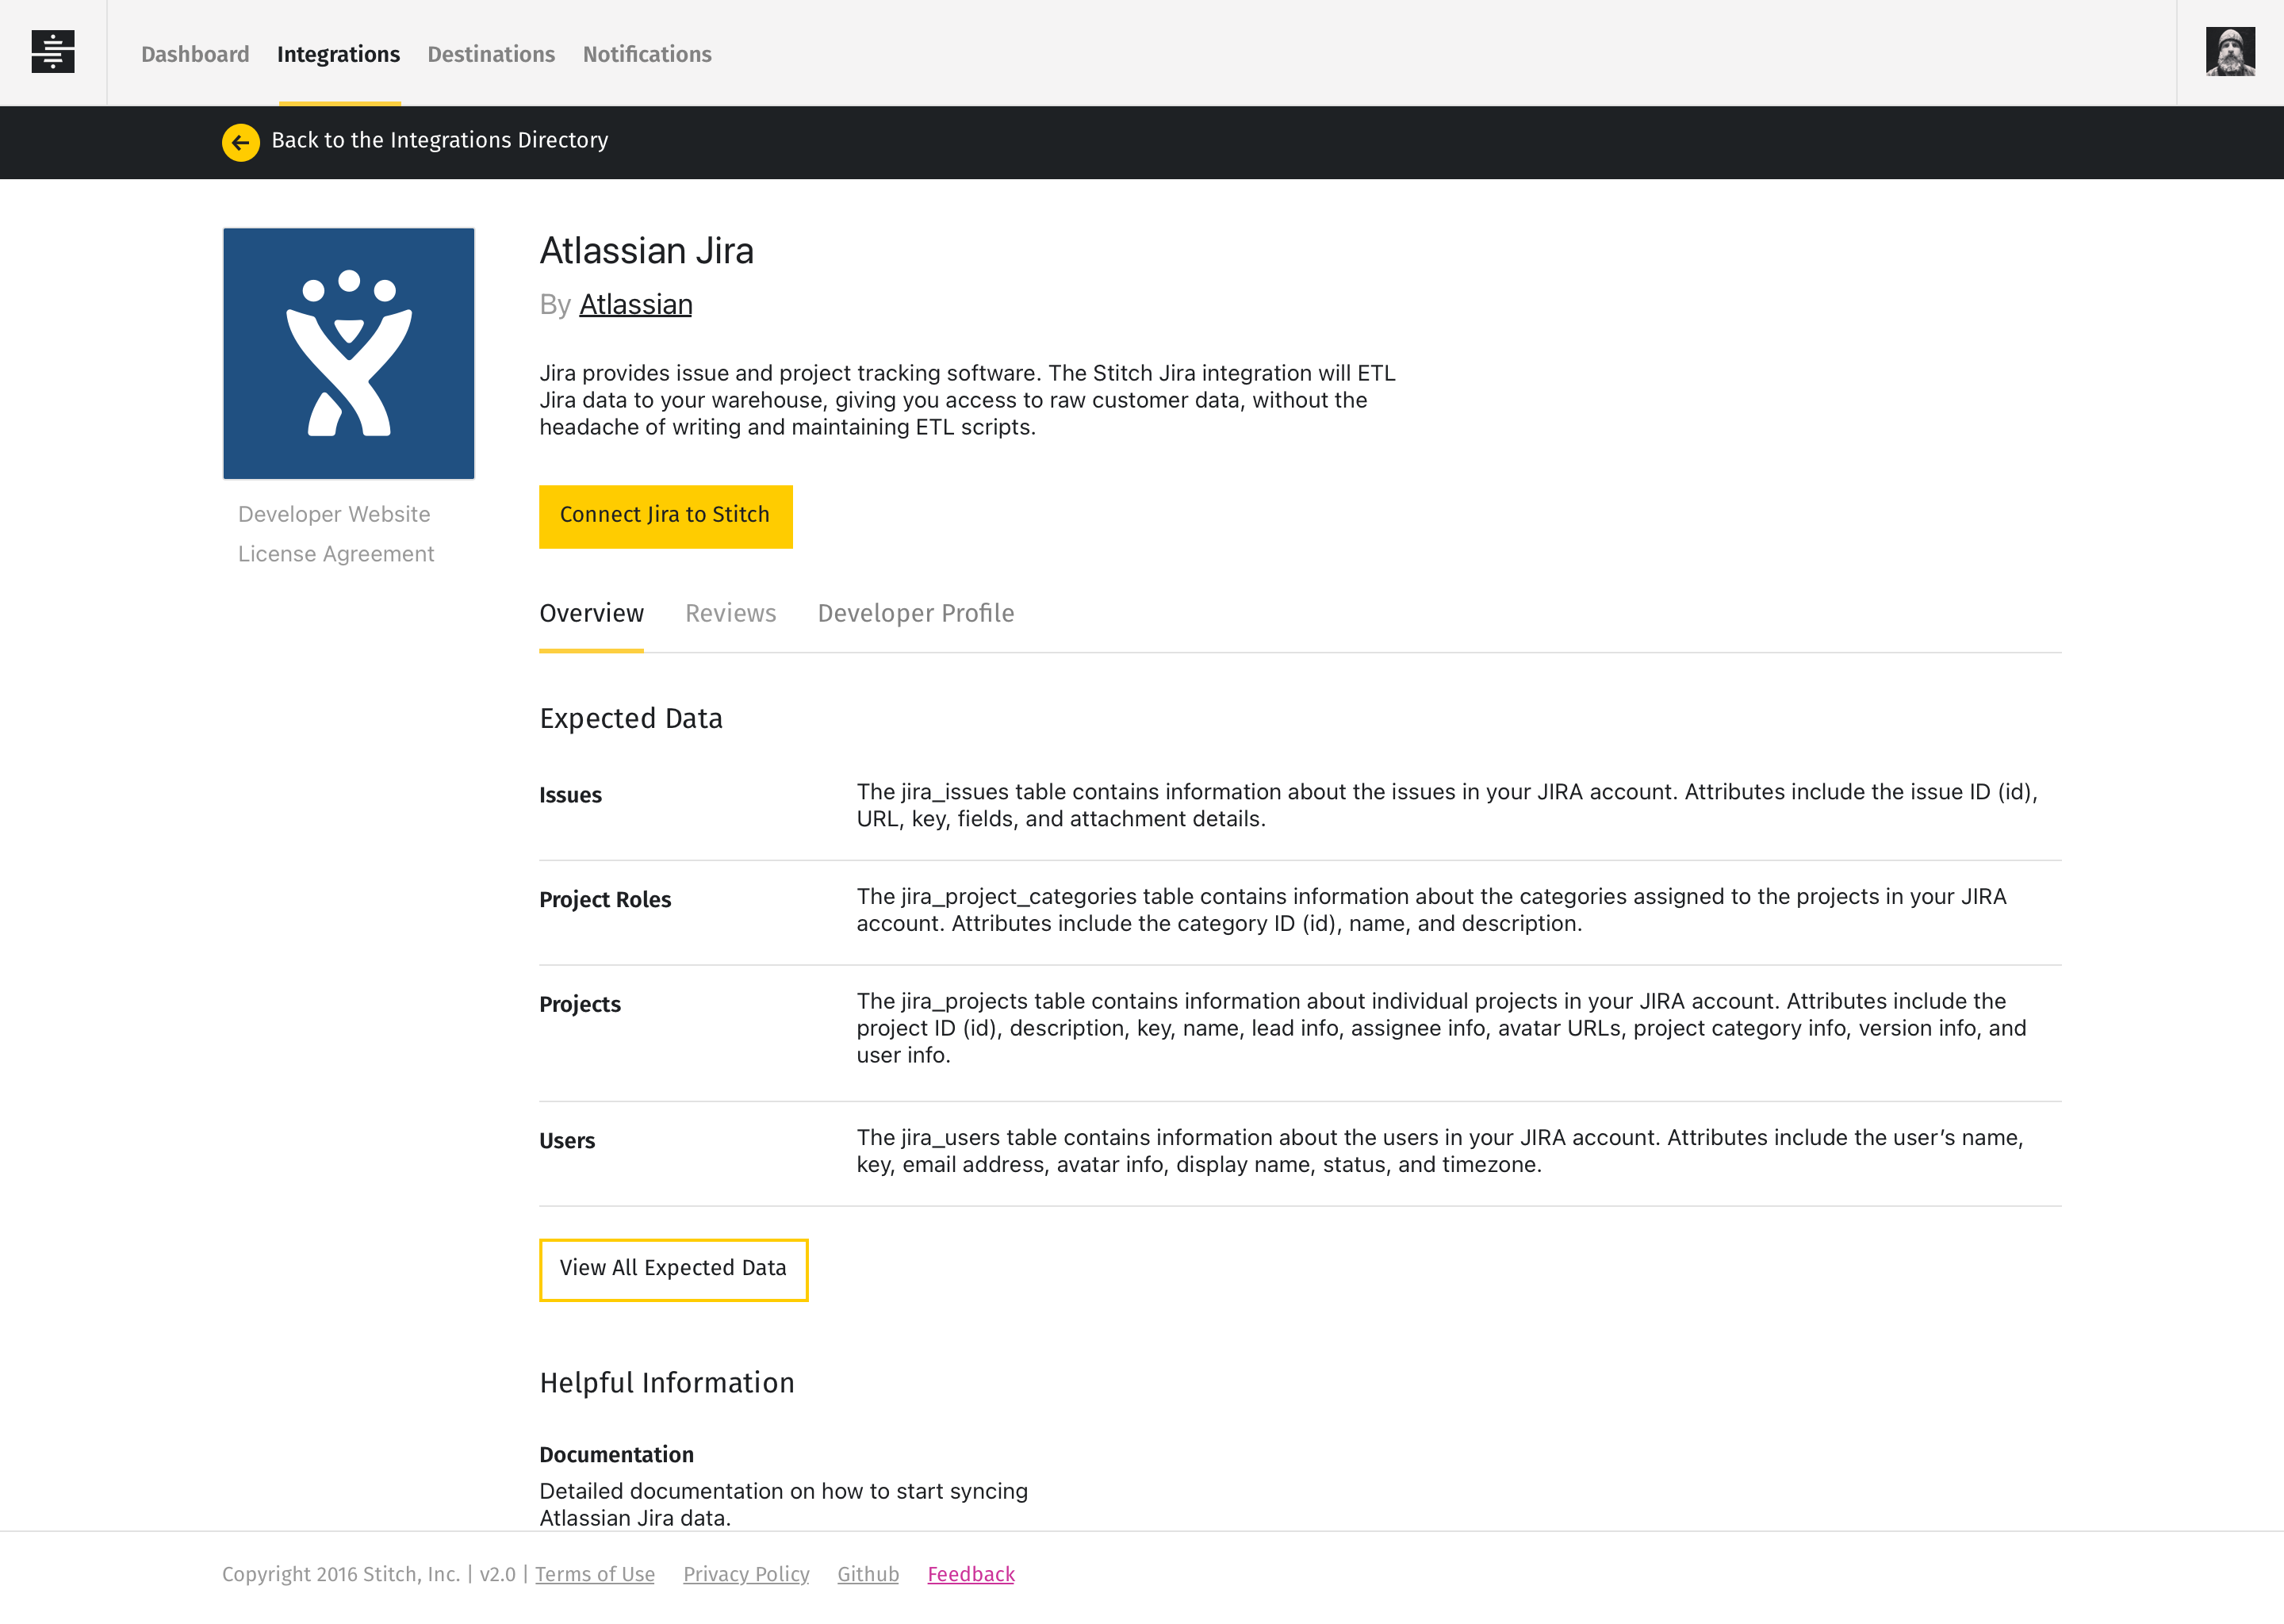
Task: Switch to the Developer Profile tab
Action: click(x=915, y=613)
